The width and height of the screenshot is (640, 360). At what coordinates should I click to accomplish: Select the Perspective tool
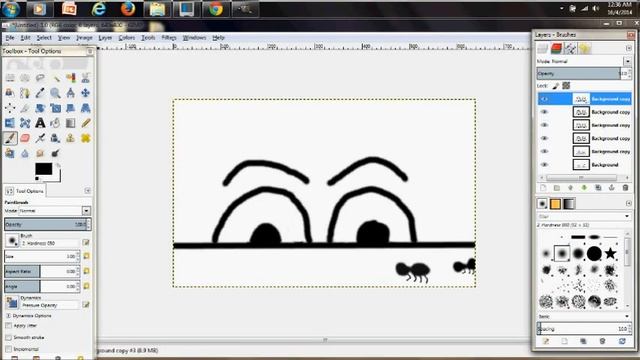(x=86, y=108)
